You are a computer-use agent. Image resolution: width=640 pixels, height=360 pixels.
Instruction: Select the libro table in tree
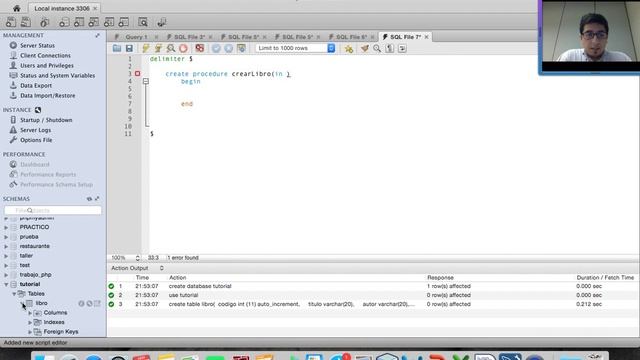point(41,303)
